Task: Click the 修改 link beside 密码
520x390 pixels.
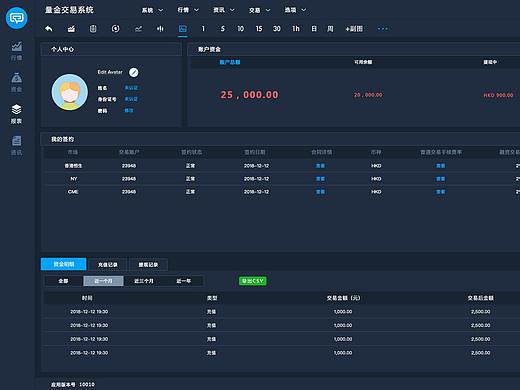Action: (x=129, y=110)
